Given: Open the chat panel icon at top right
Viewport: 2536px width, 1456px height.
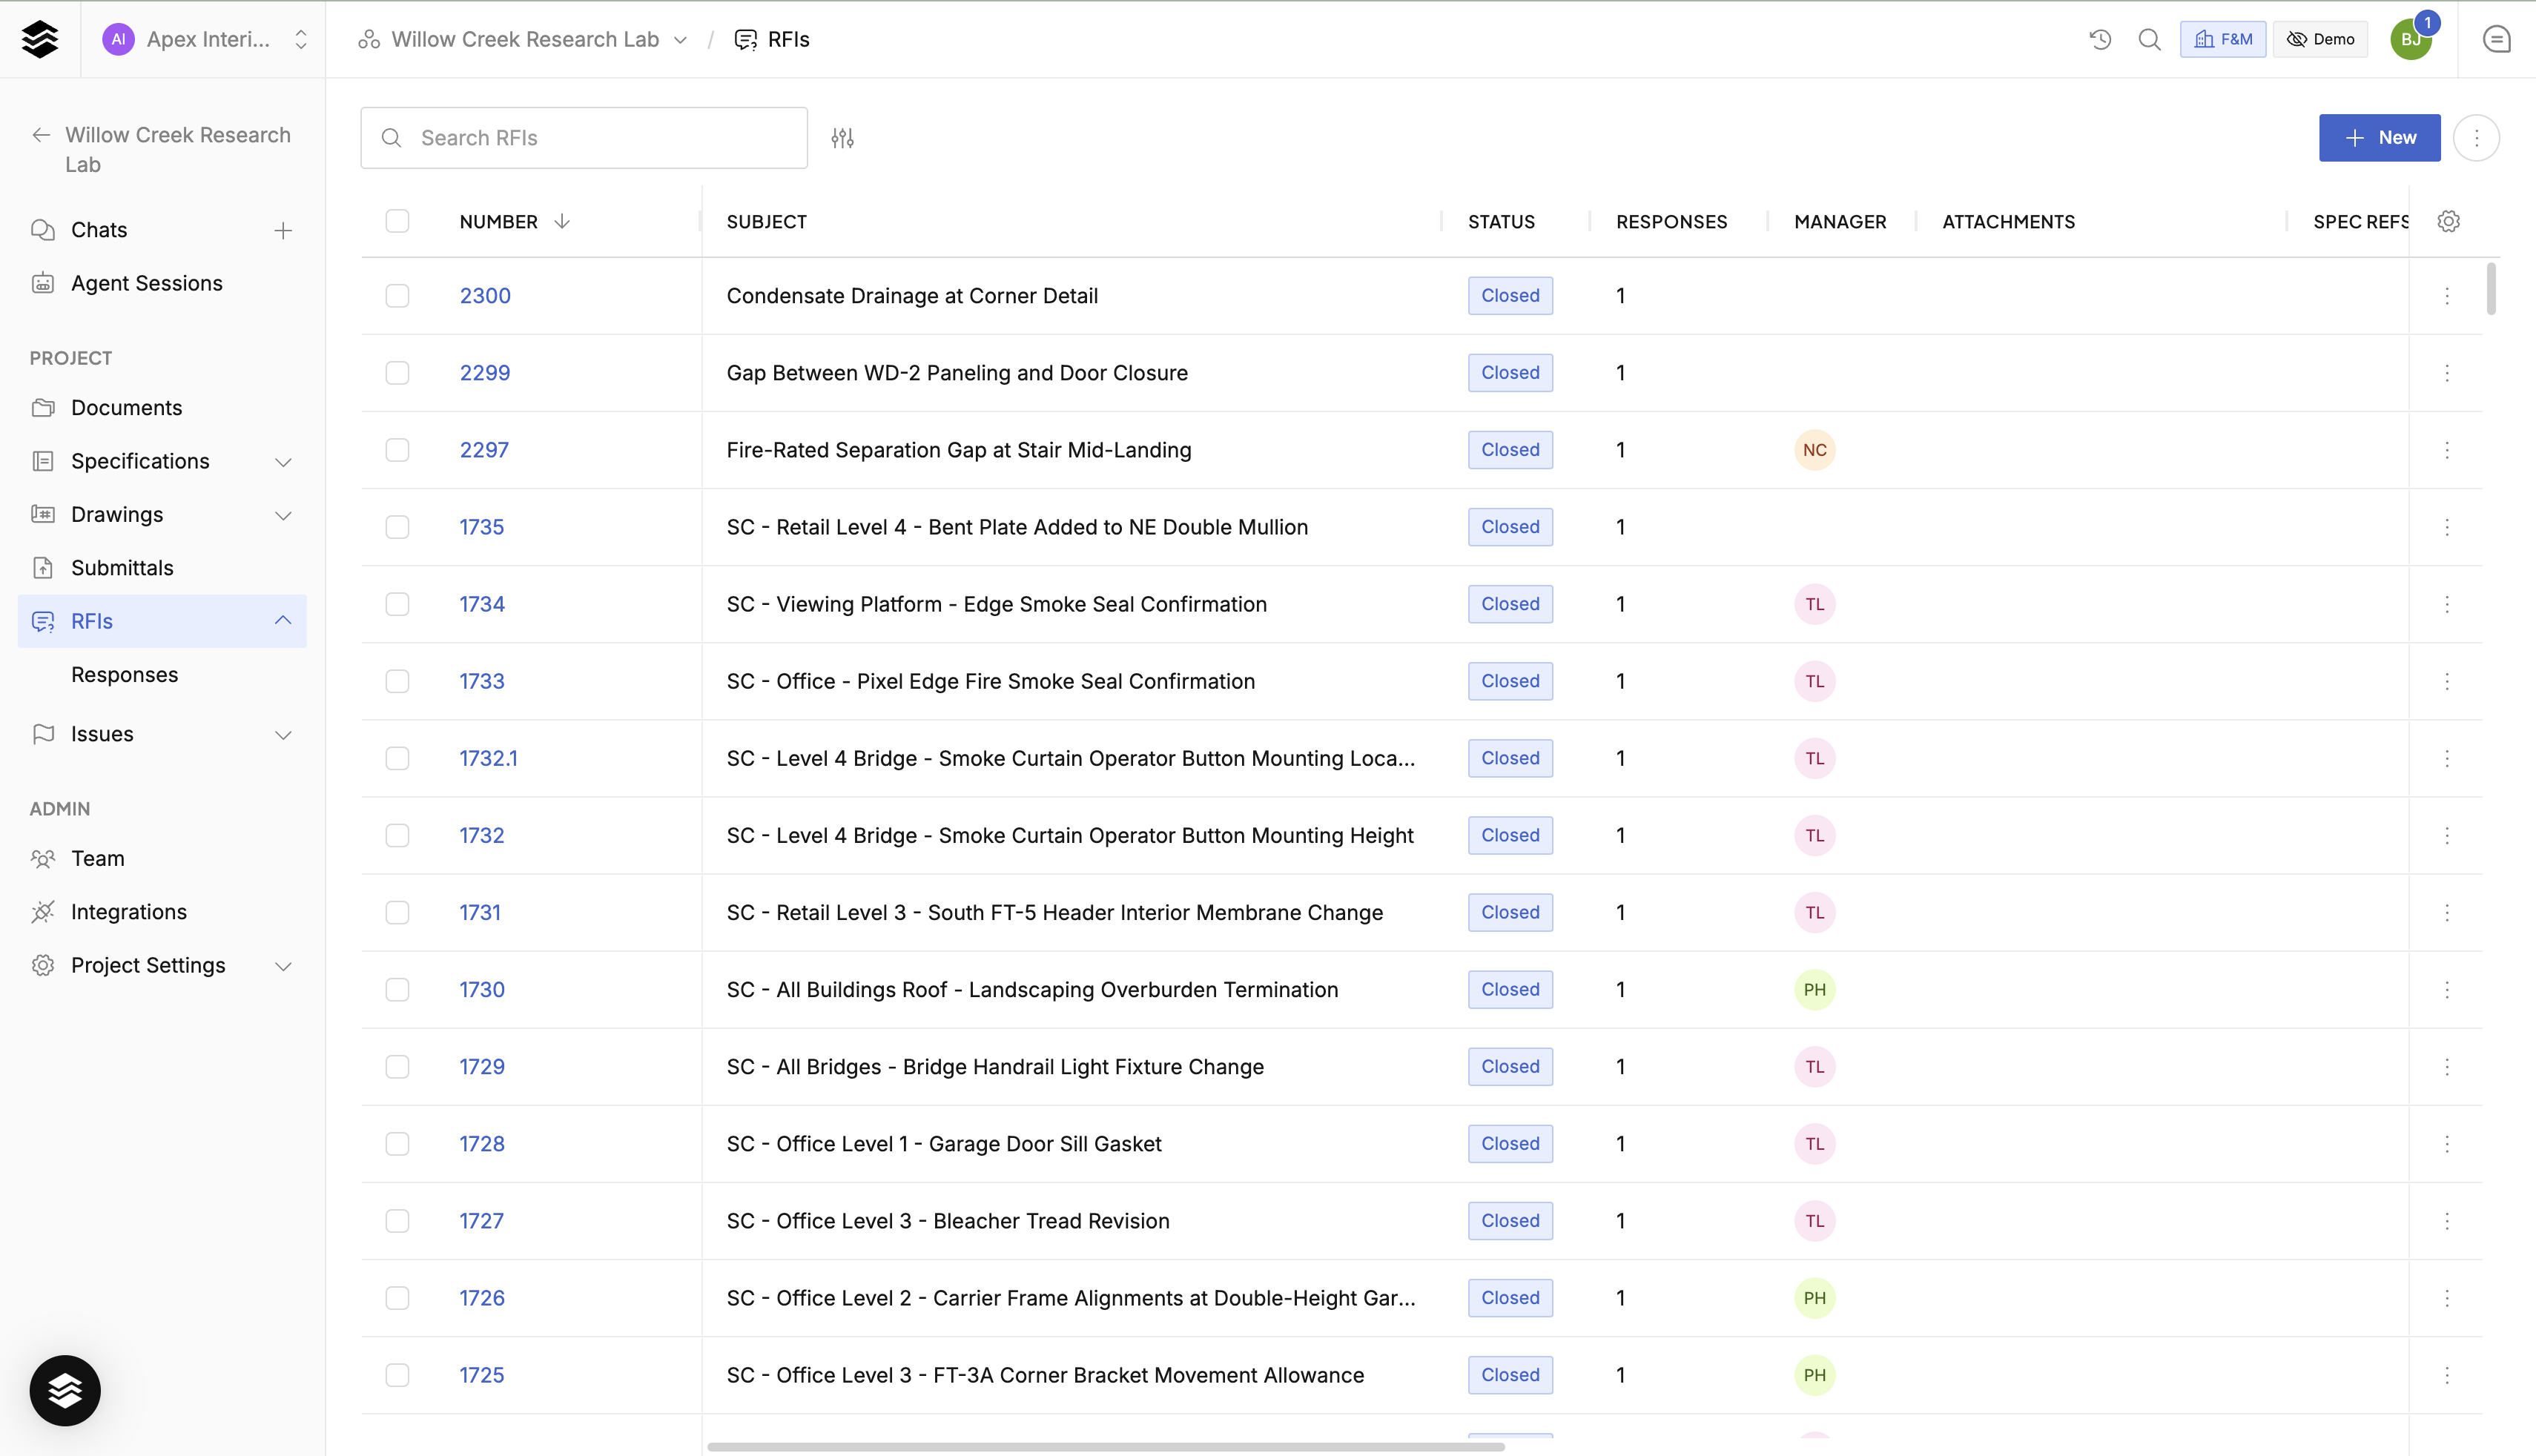Looking at the screenshot, I should coord(2496,39).
